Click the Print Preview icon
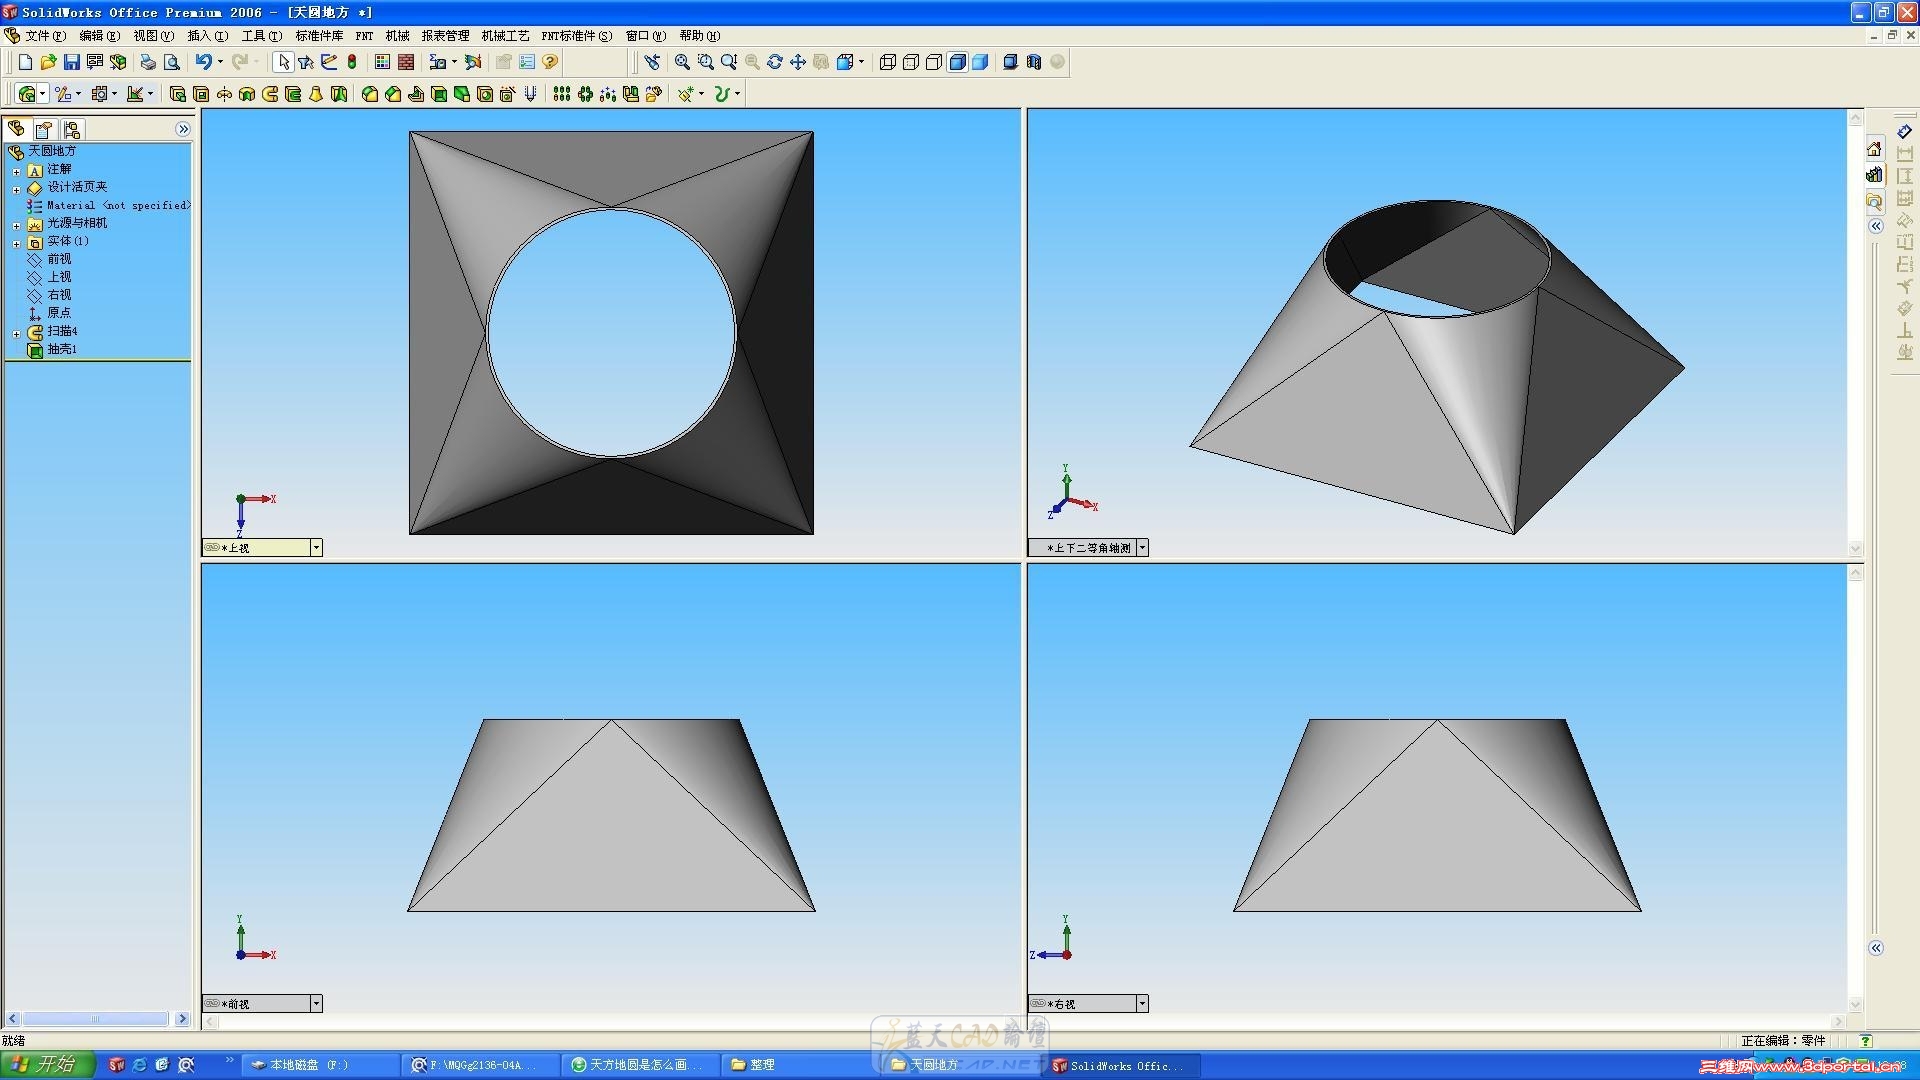The width and height of the screenshot is (1920, 1080). pos(172,62)
